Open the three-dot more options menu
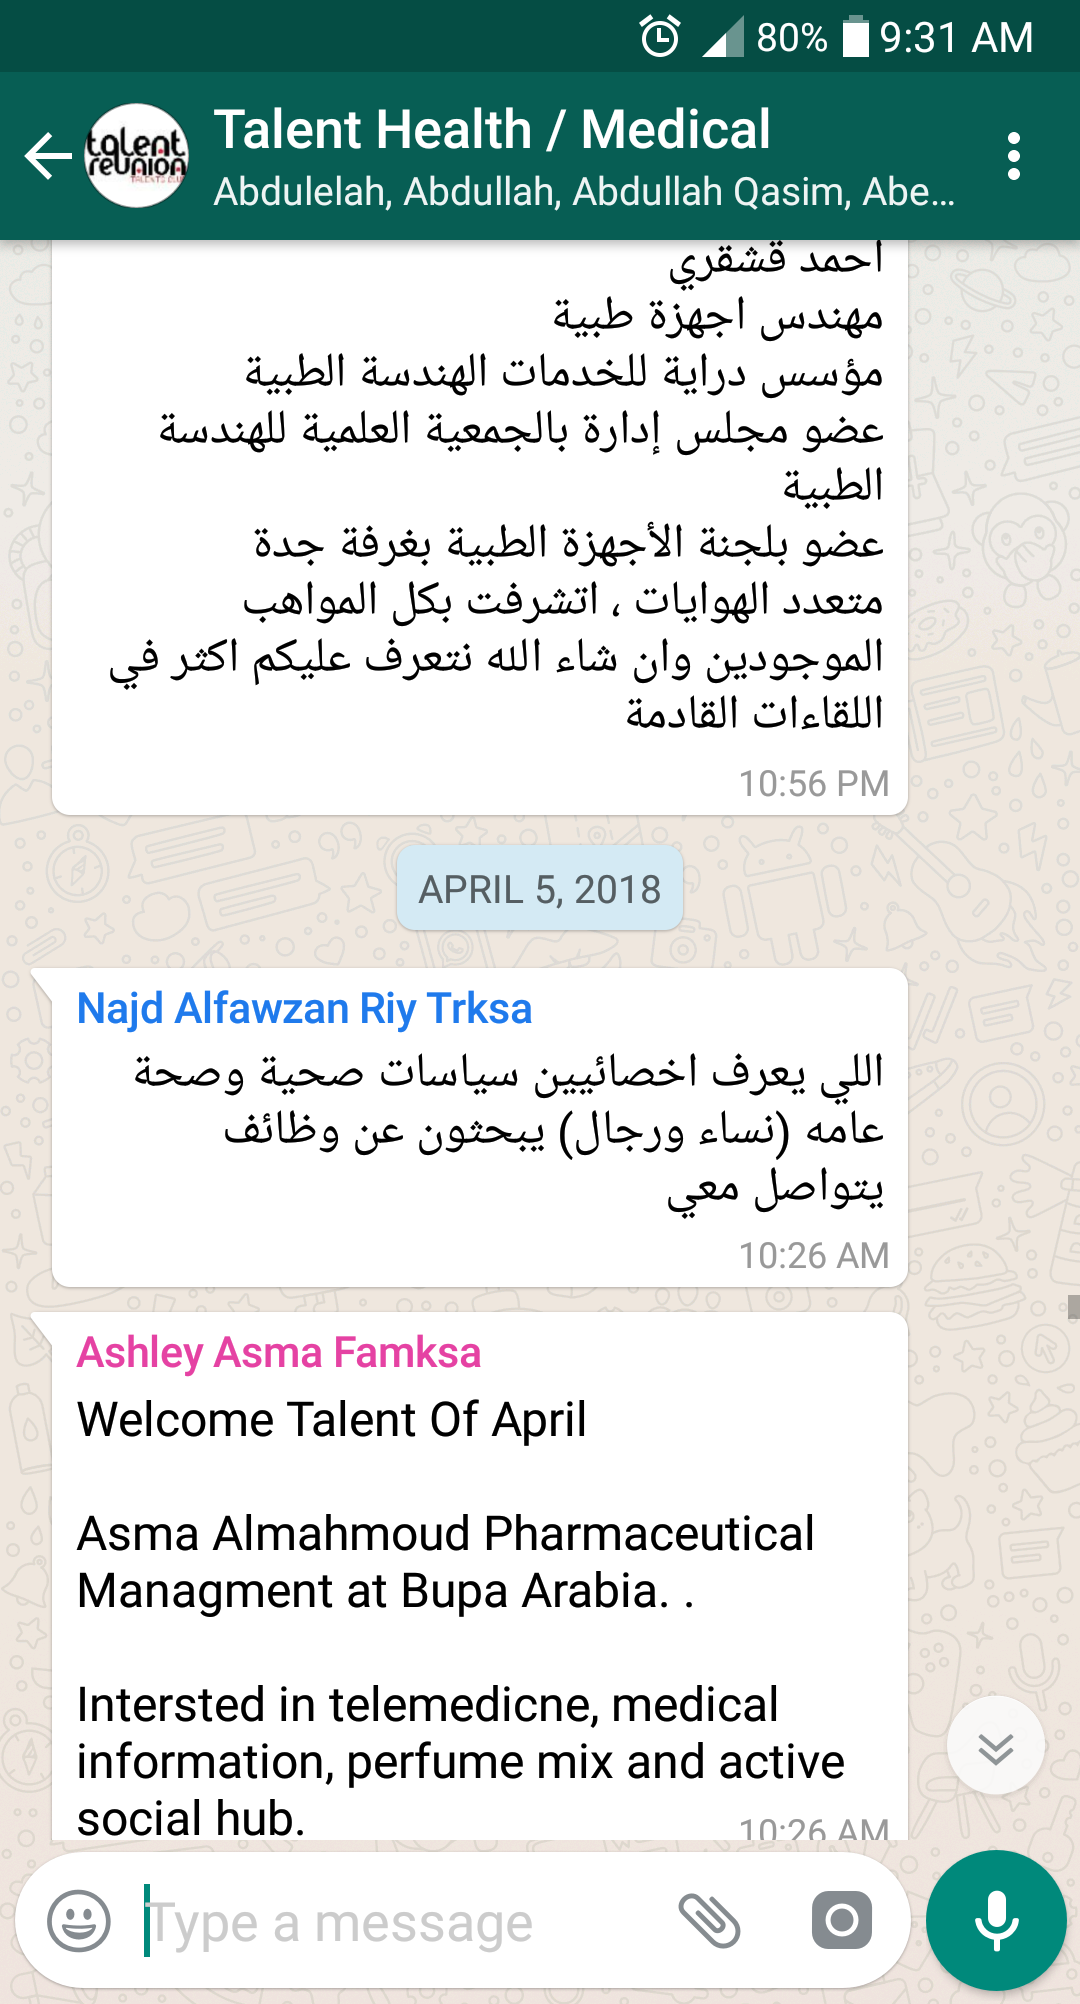The width and height of the screenshot is (1080, 2004). pos(1014,157)
